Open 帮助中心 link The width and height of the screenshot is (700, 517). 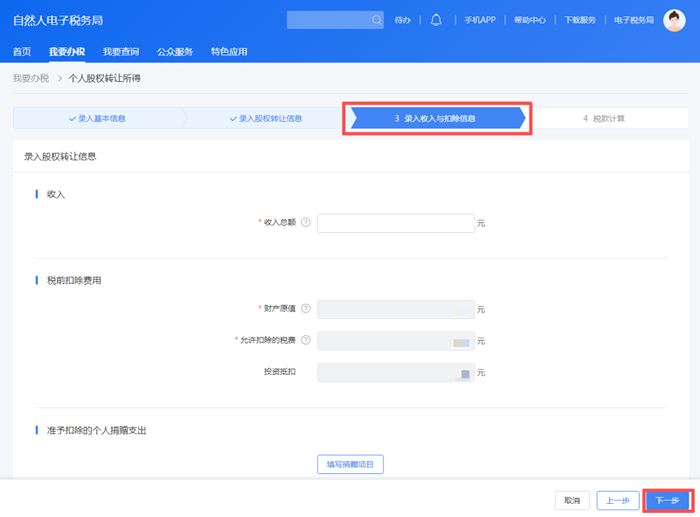pyautogui.click(x=530, y=20)
